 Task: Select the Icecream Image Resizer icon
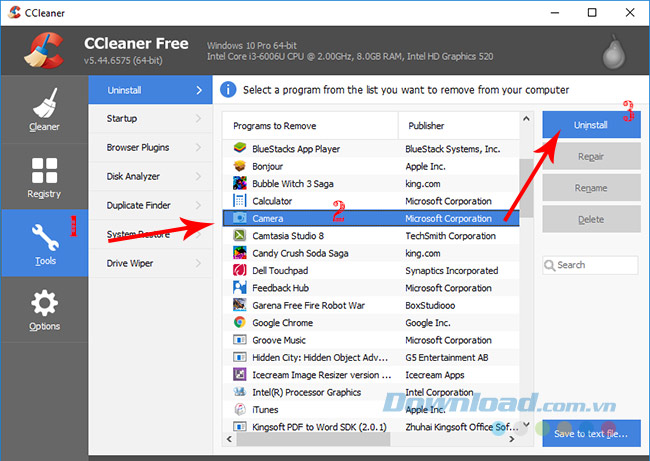[x=240, y=374]
